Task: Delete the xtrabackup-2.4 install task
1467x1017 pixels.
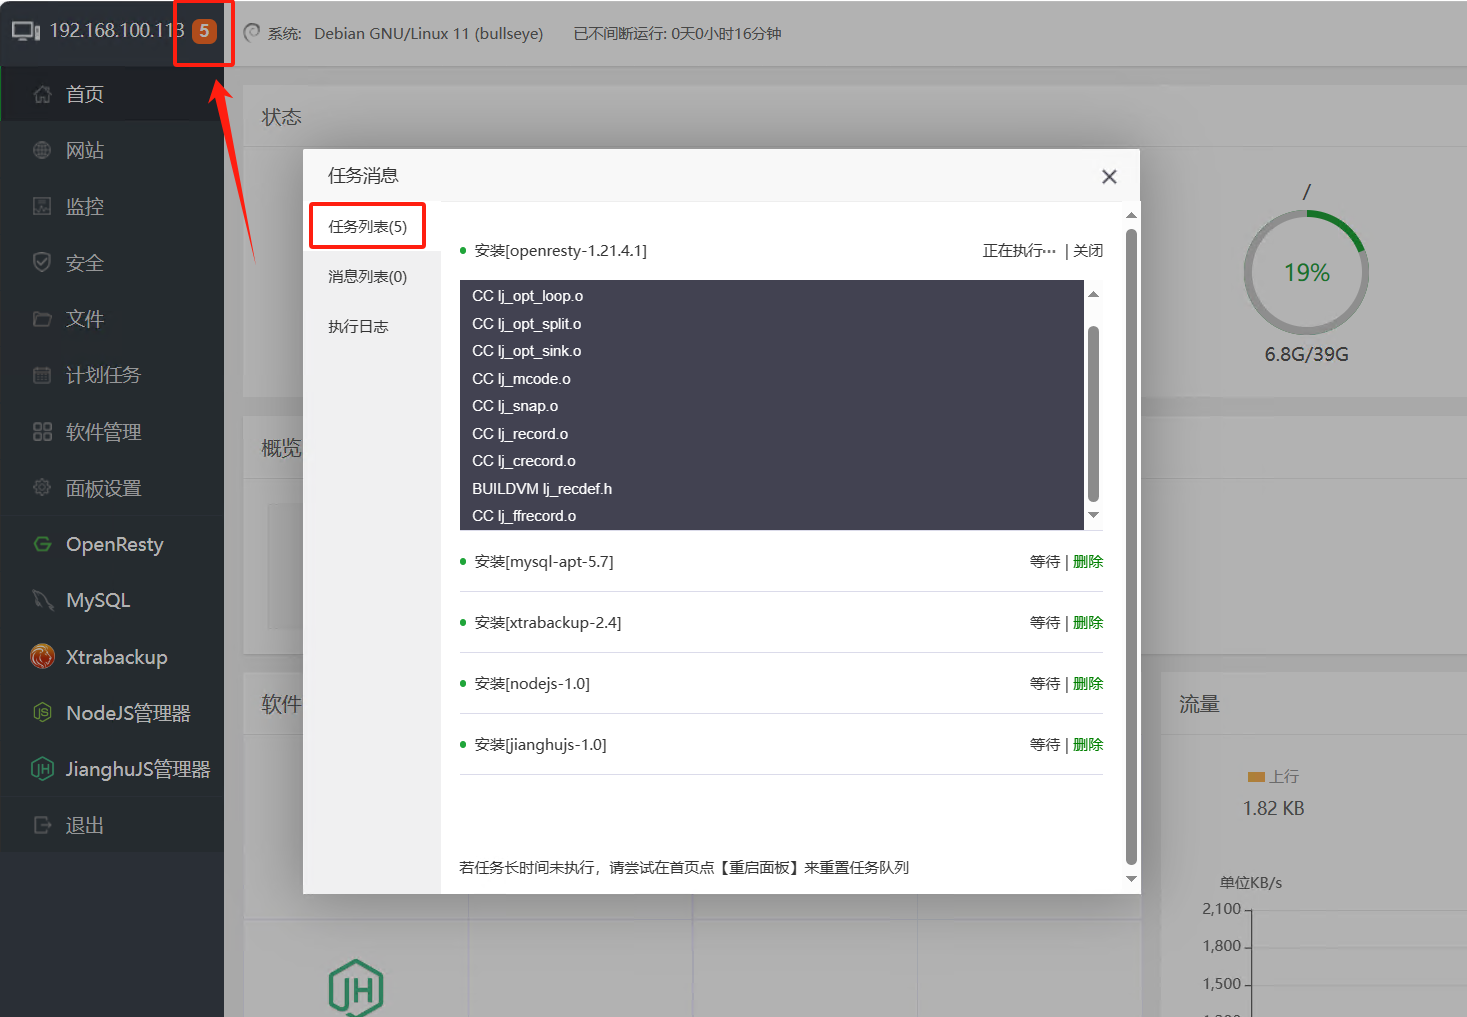Action: point(1088,623)
